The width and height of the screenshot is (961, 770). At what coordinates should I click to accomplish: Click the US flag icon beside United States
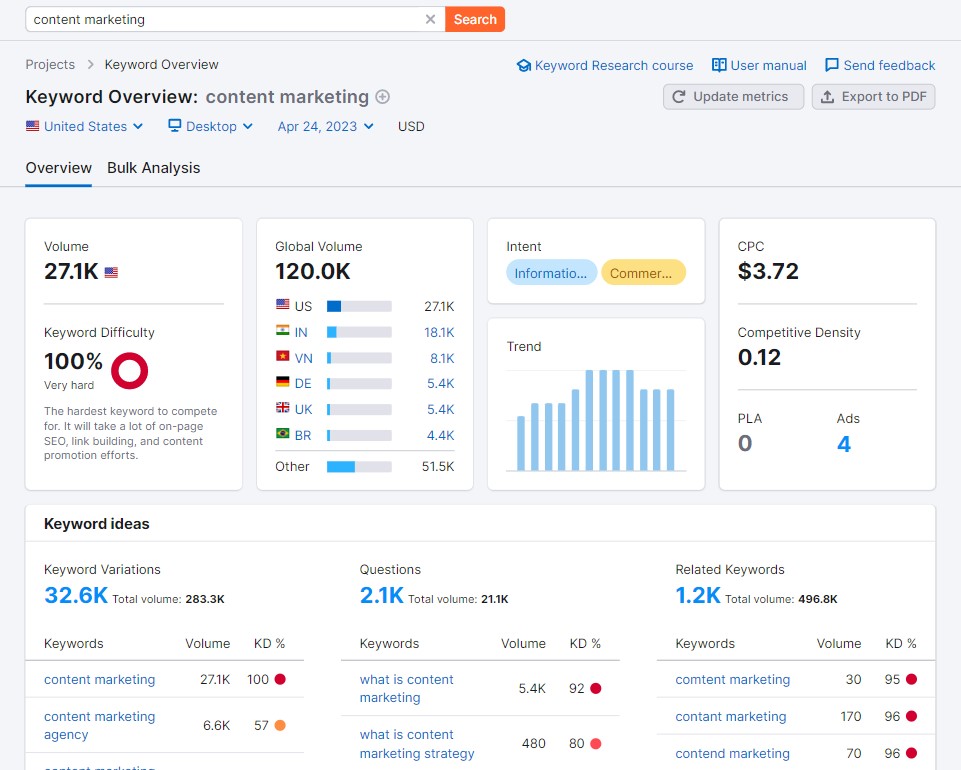coord(32,126)
